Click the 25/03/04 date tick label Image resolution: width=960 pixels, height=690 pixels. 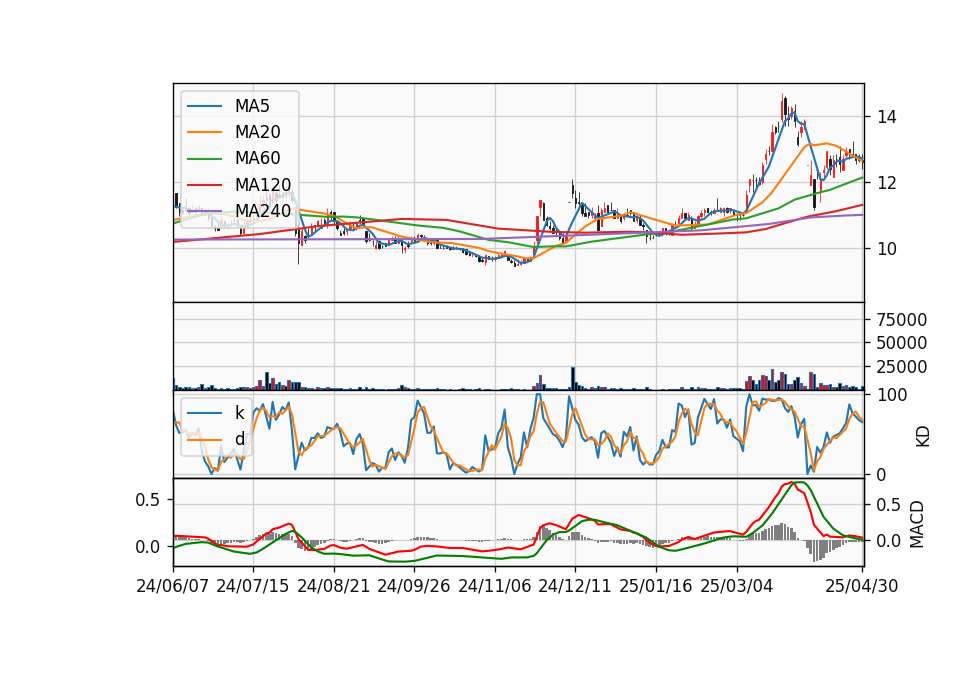point(737,586)
